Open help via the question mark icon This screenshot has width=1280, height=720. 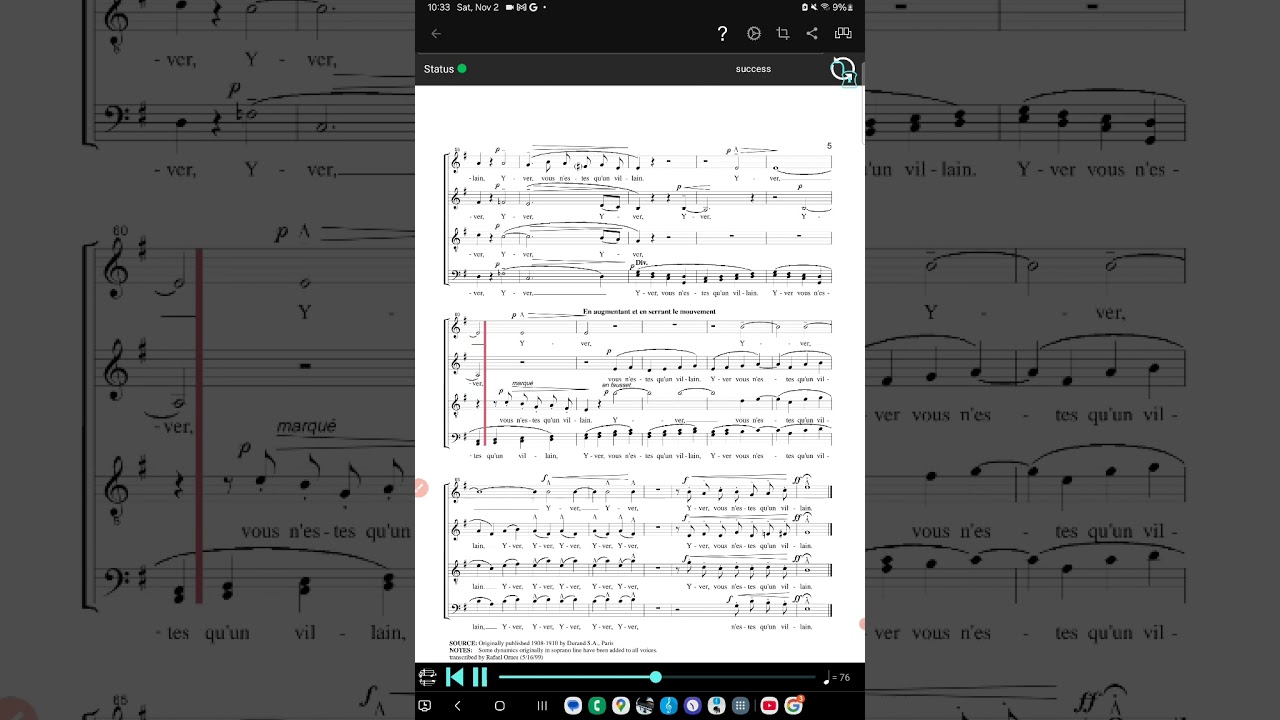tap(722, 34)
